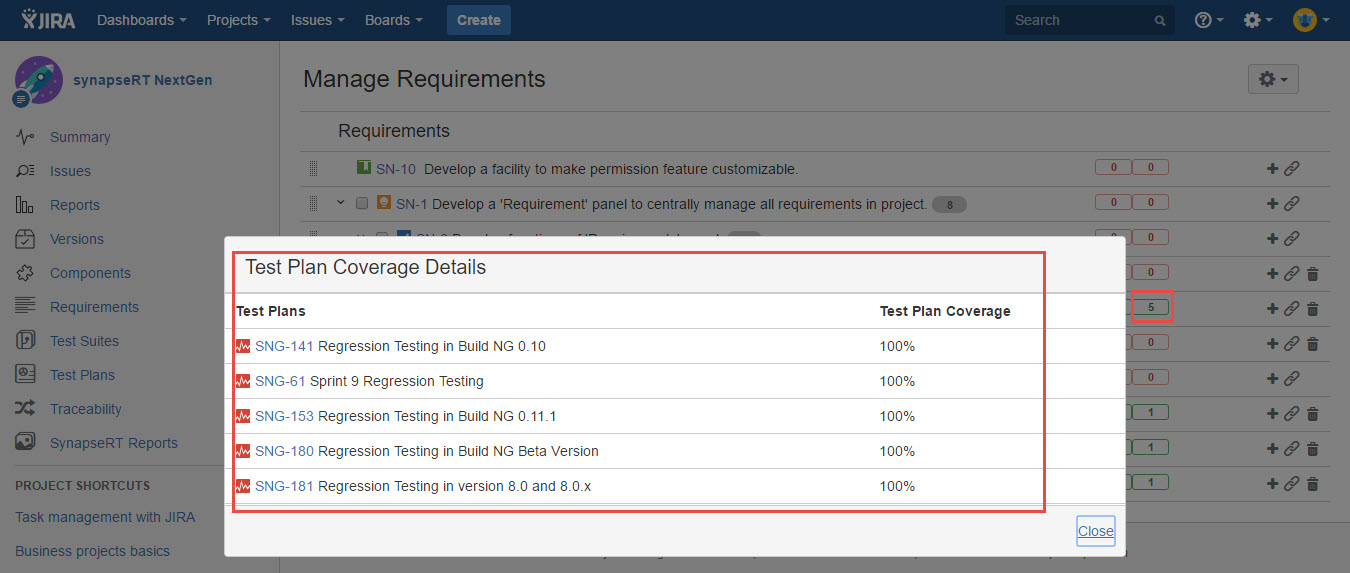Open Reports from the sidebar
Screen dimensions: 1350x573
75,205
